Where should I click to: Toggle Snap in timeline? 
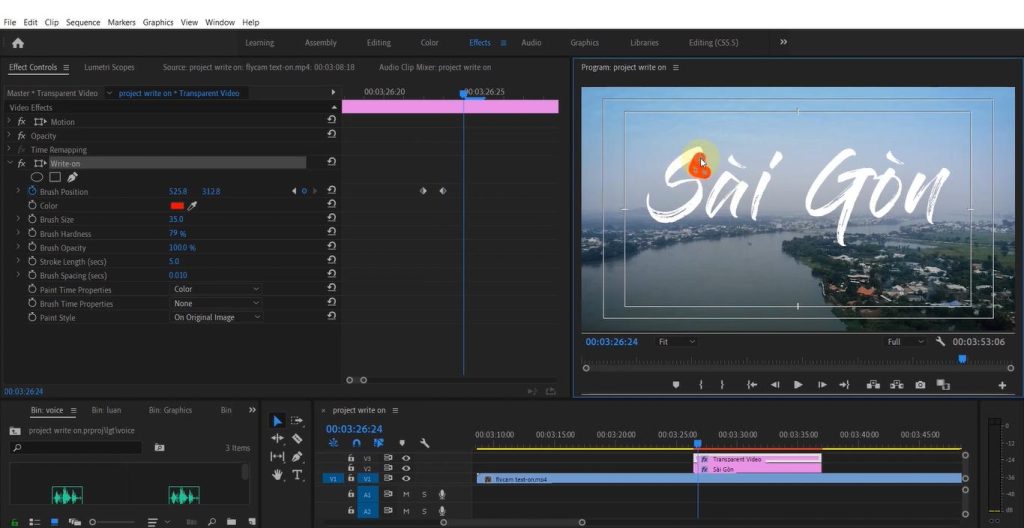point(357,443)
